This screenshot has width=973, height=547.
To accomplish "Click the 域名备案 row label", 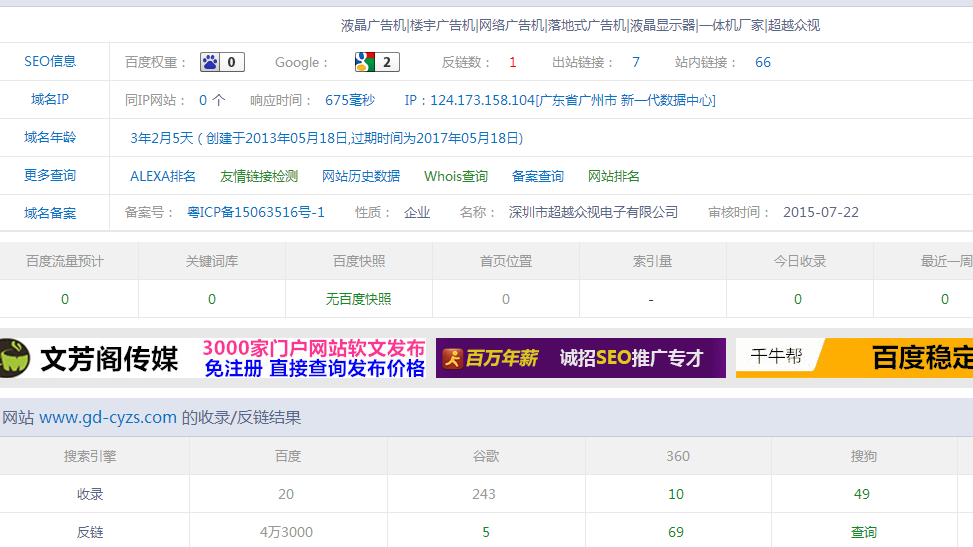I will (50, 214).
